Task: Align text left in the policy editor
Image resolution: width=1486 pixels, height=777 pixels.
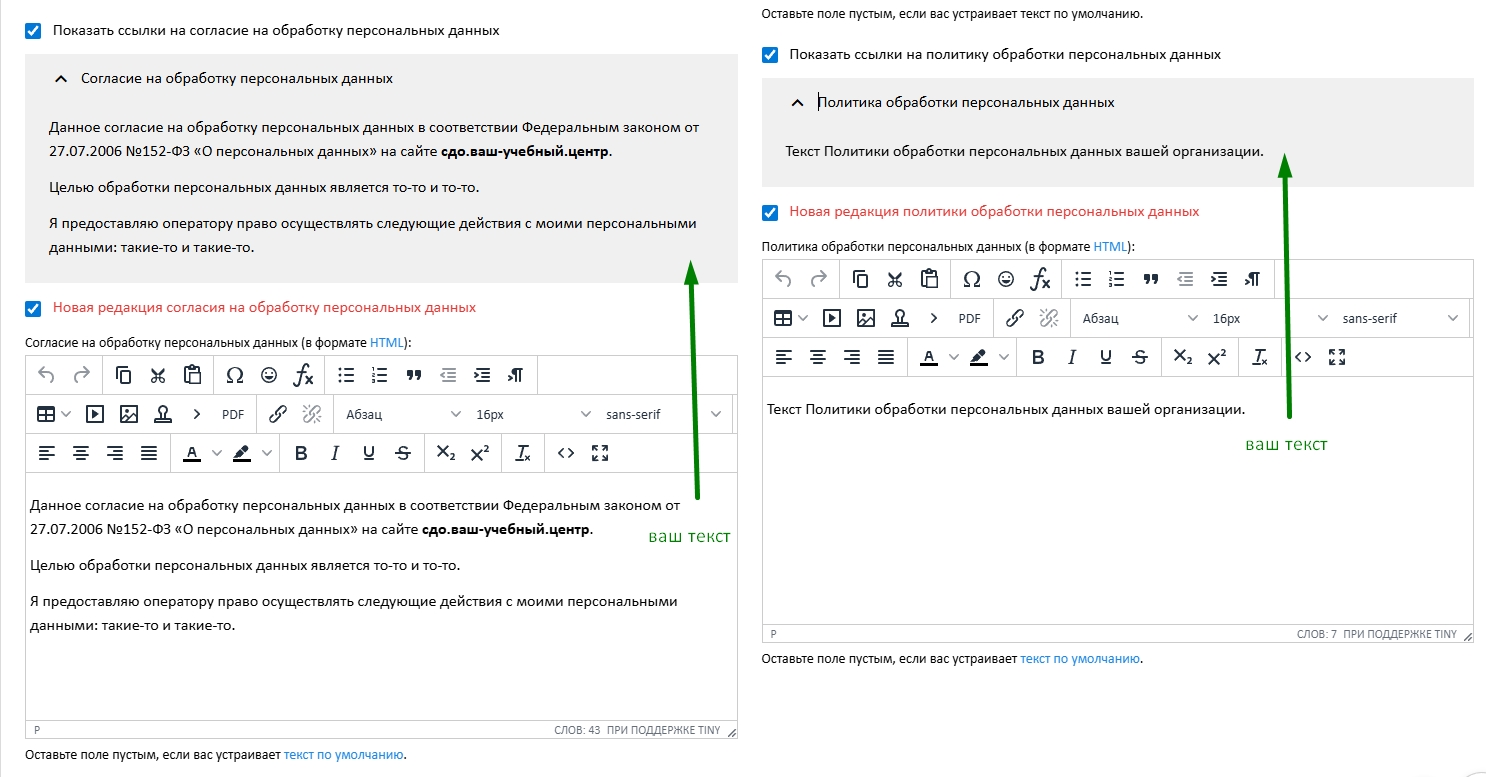Action: (784, 357)
